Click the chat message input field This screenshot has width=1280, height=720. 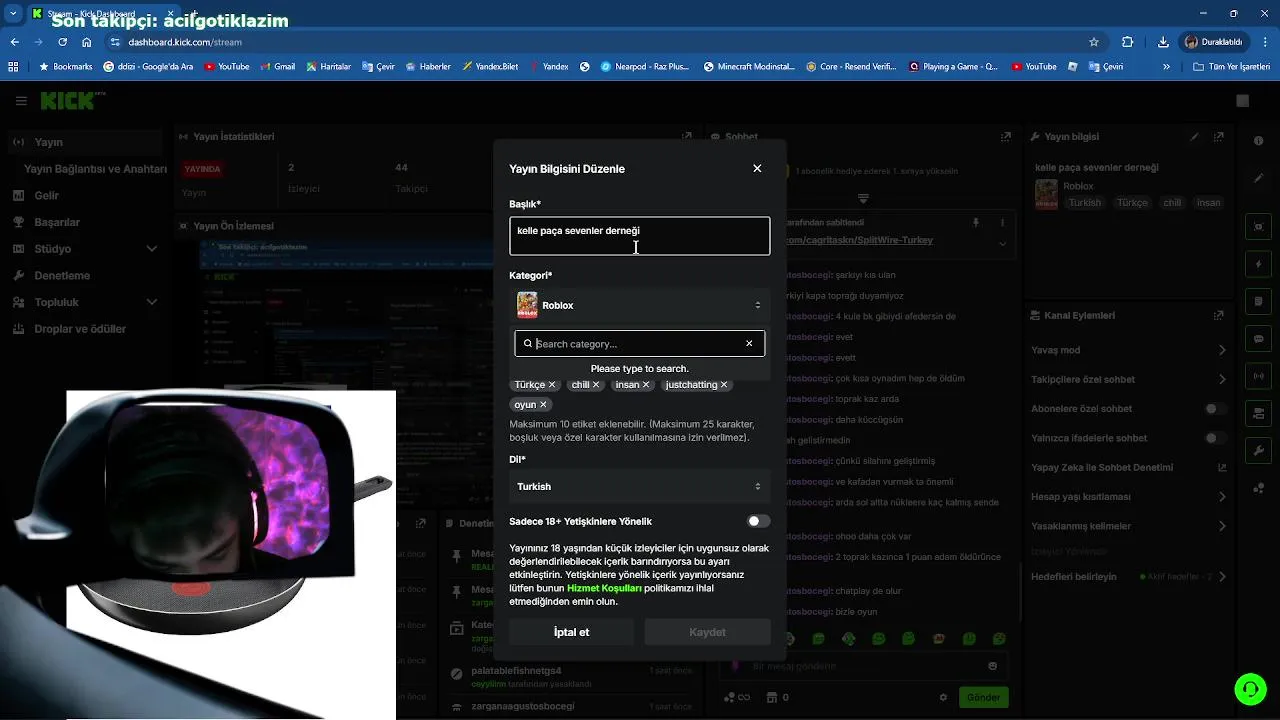862,666
